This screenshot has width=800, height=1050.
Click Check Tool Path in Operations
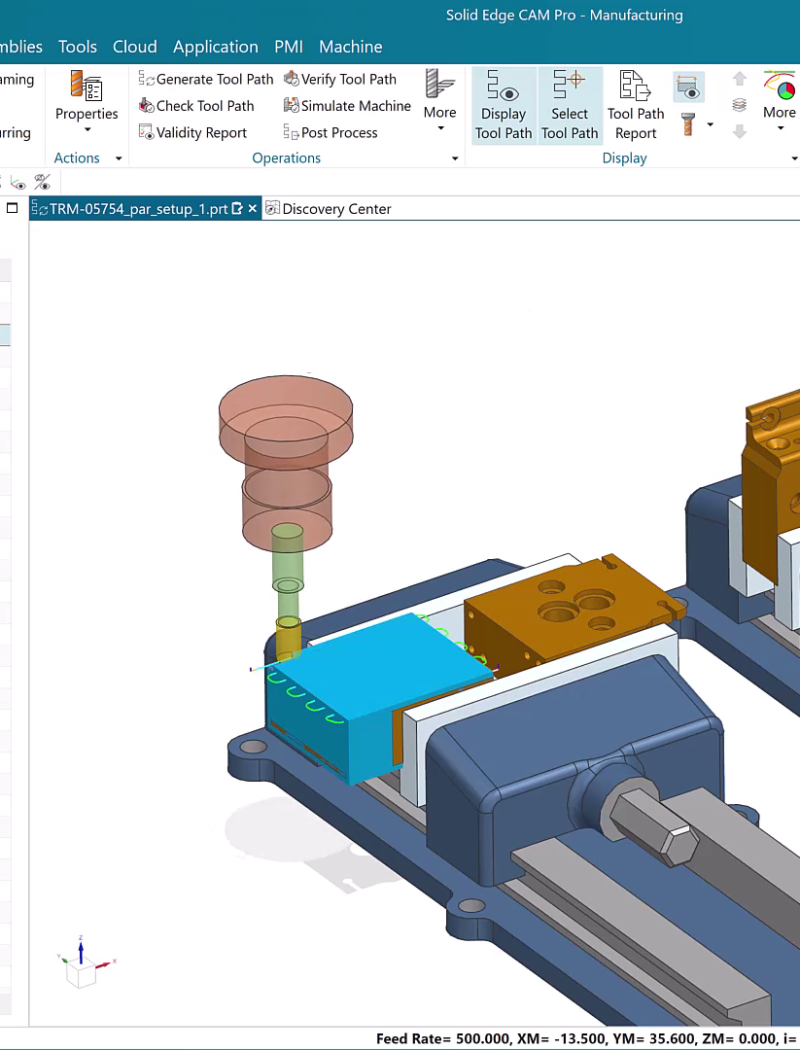(197, 106)
